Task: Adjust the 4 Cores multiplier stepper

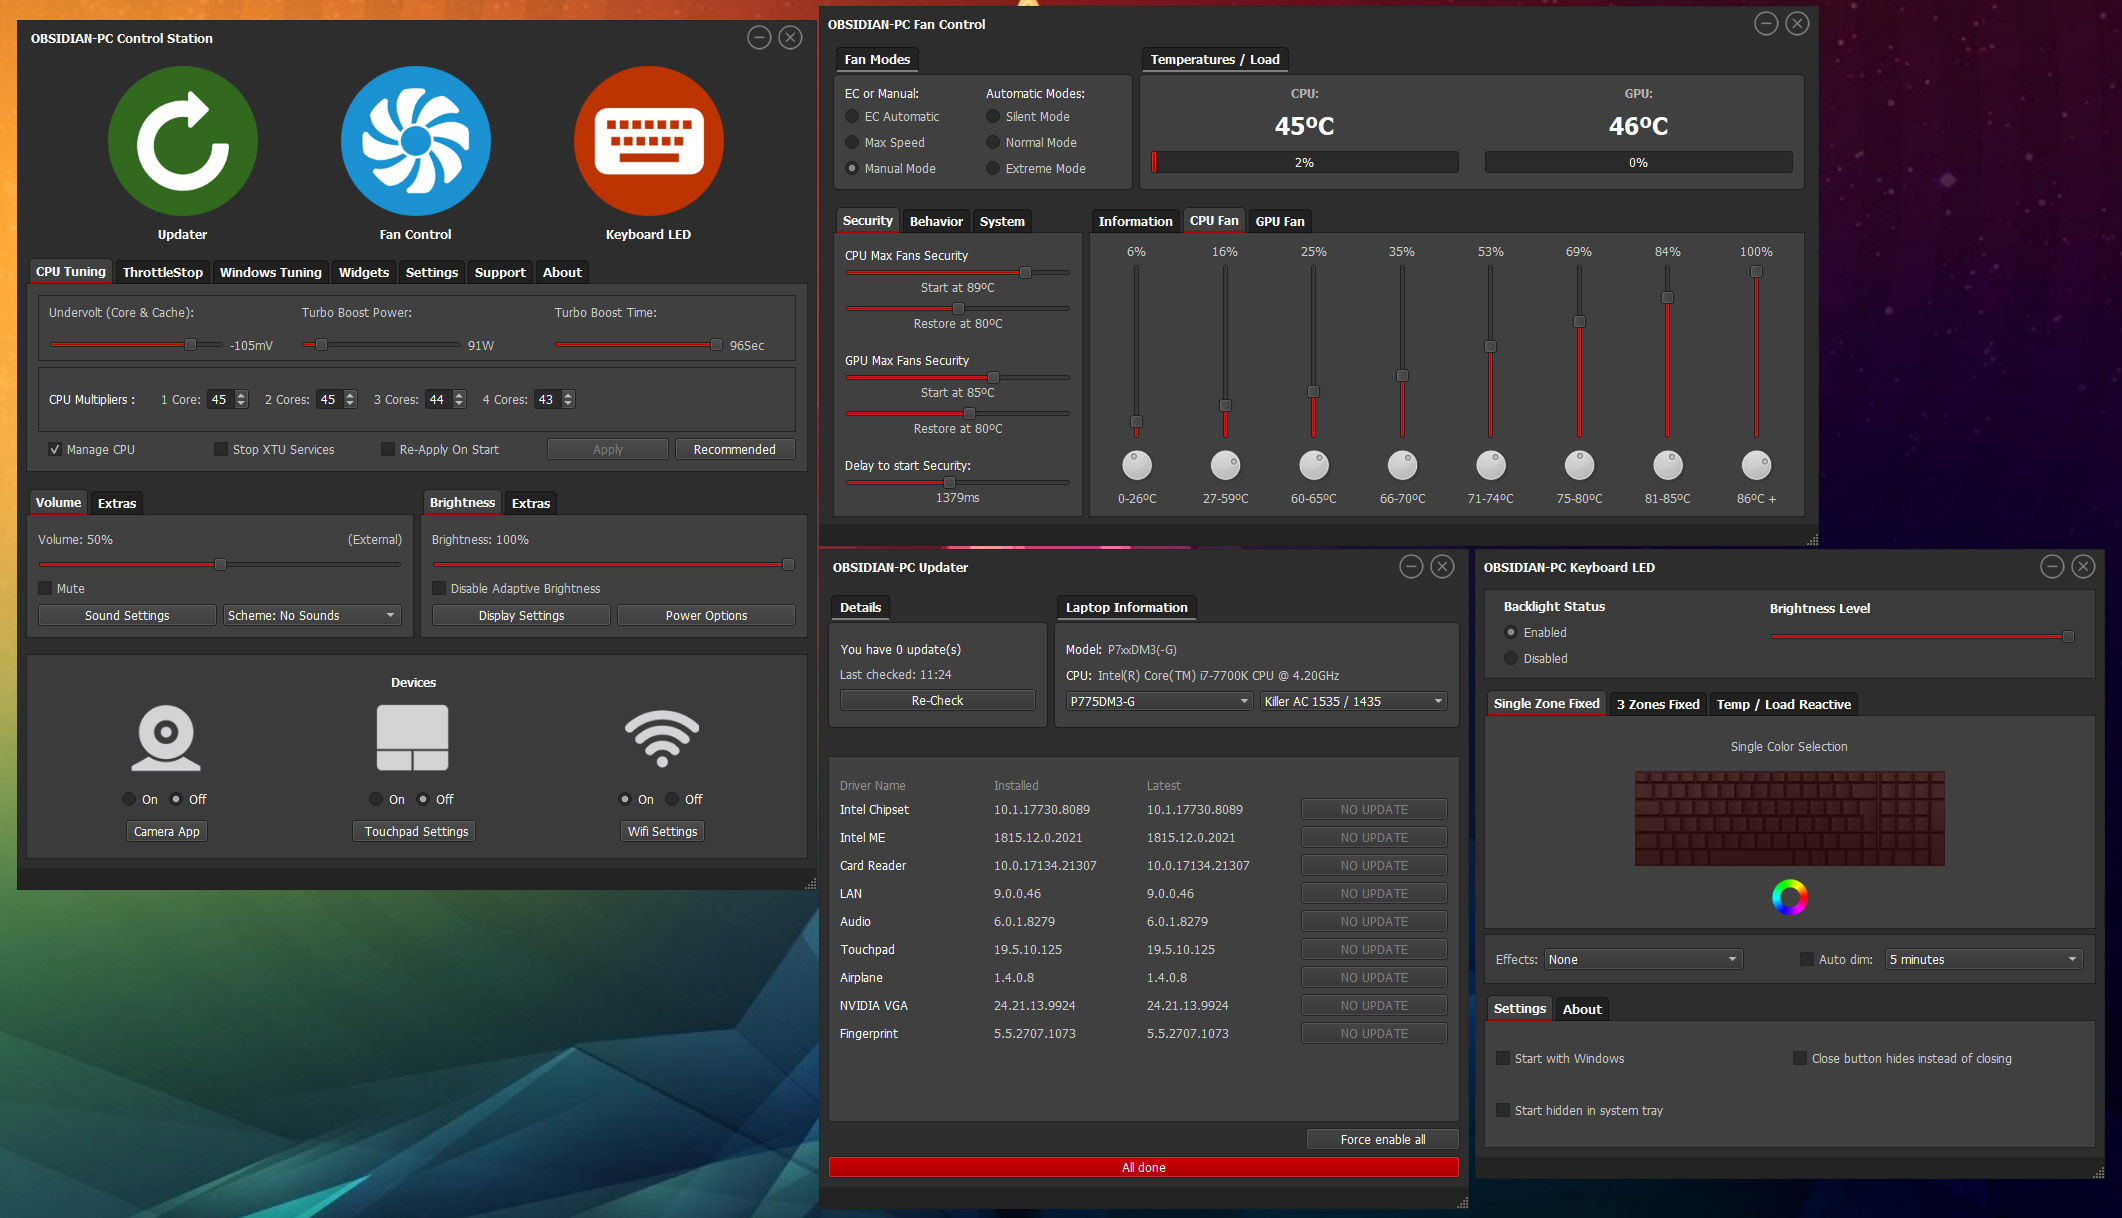Action: click(568, 399)
